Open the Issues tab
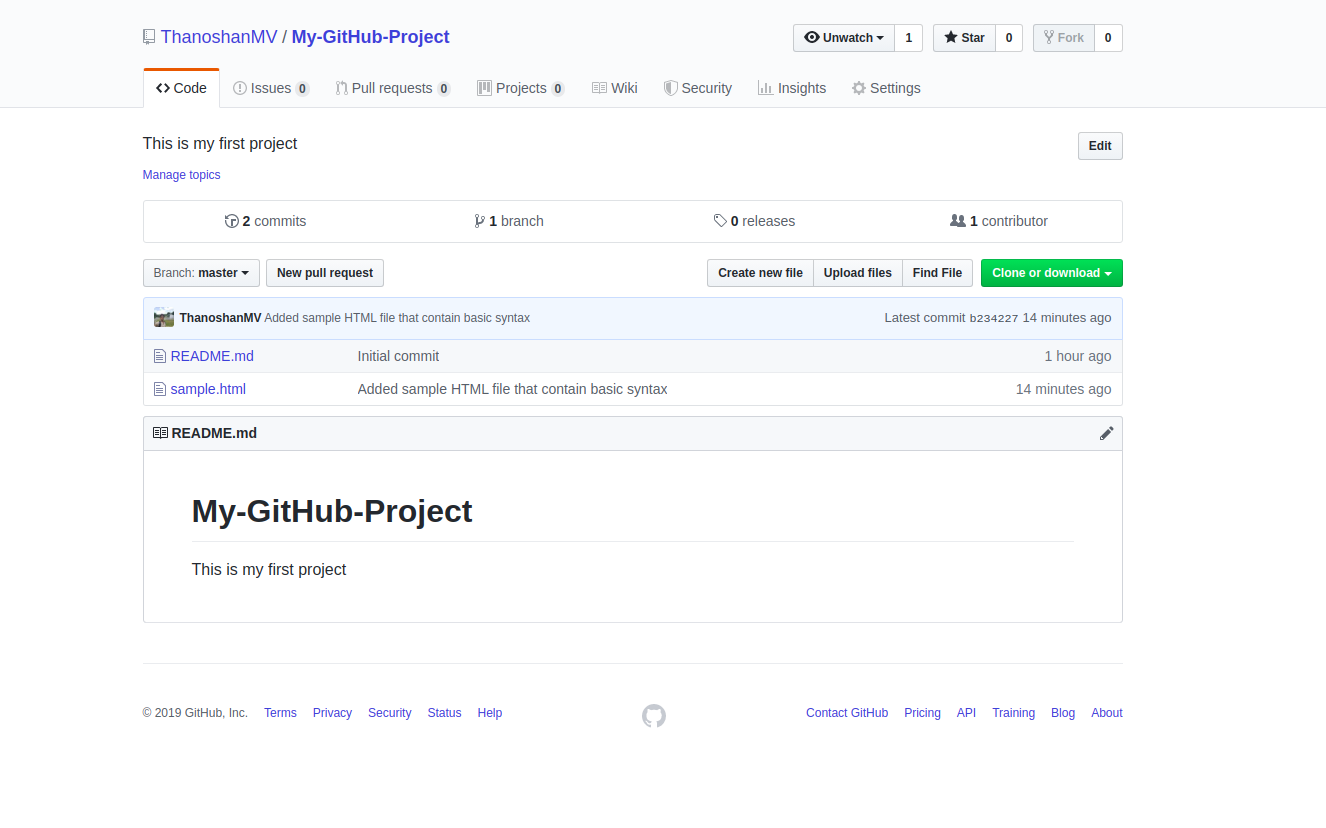Image resolution: width=1326 pixels, height=828 pixels. click(x=270, y=88)
